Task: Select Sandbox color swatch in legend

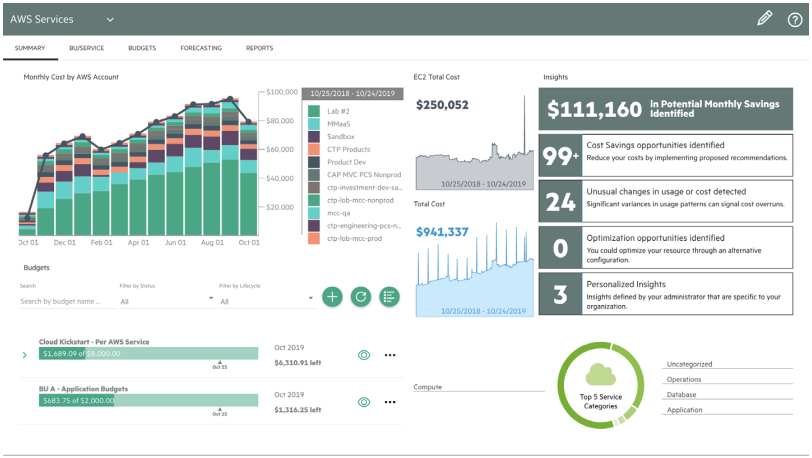Action: coord(314,136)
